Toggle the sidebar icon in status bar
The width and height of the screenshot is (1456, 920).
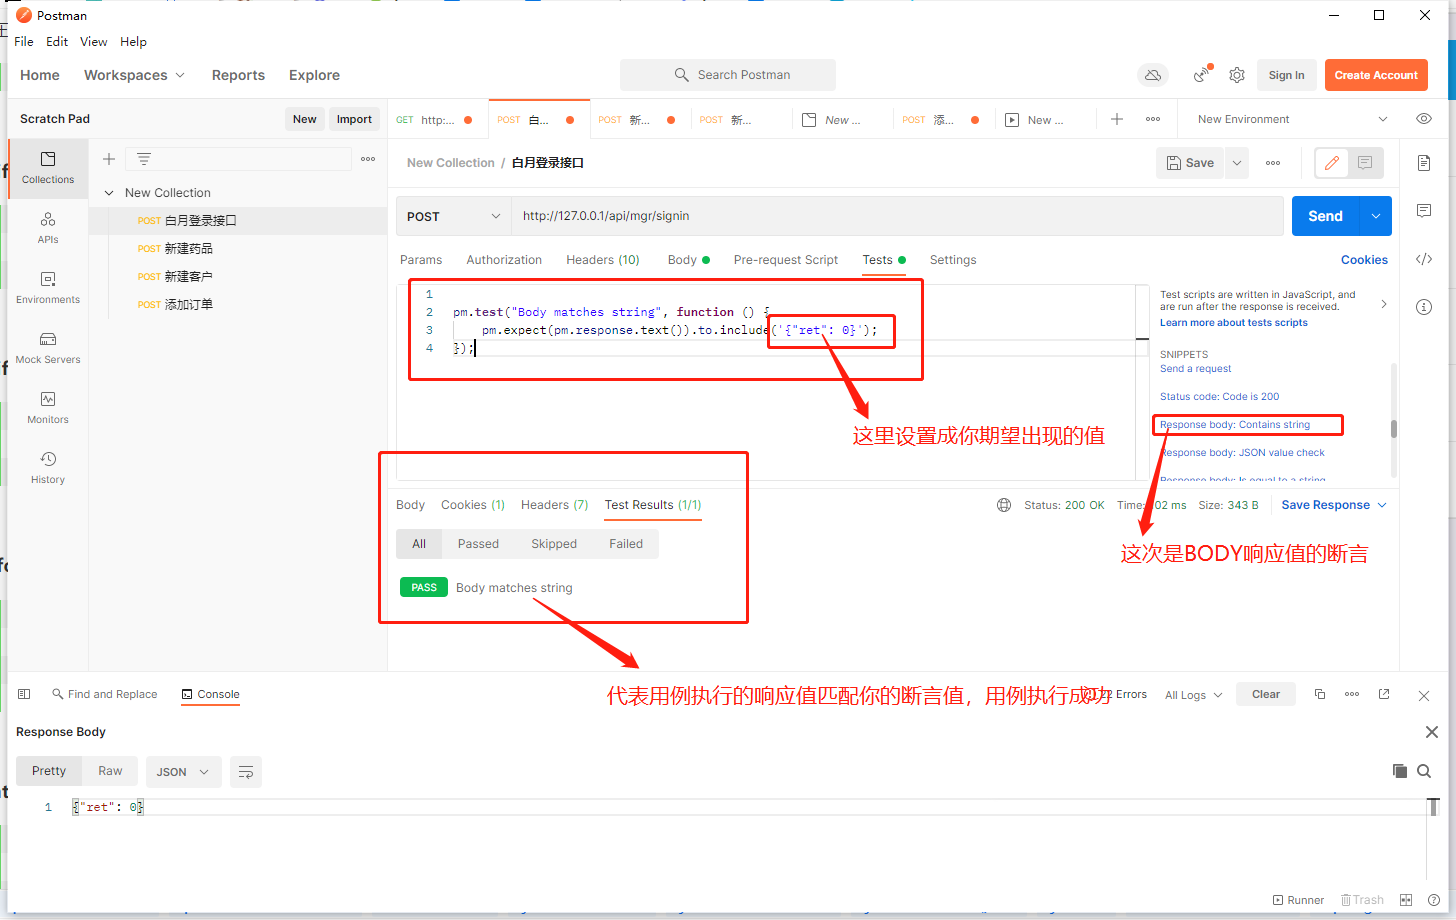pos(24,694)
